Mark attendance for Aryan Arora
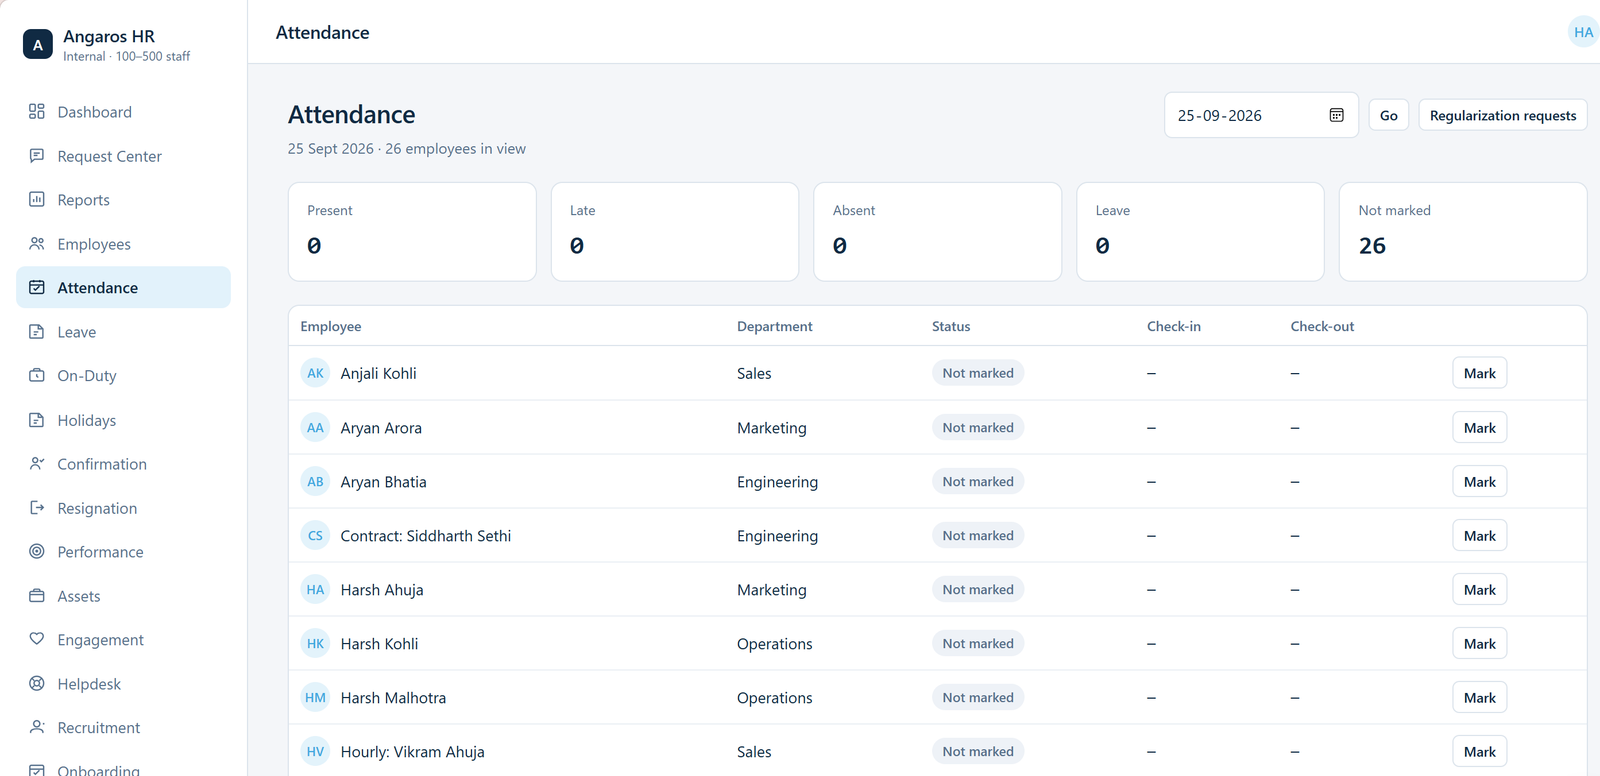The height and width of the screenshot is (776, 1600). tap(1479, 427)
